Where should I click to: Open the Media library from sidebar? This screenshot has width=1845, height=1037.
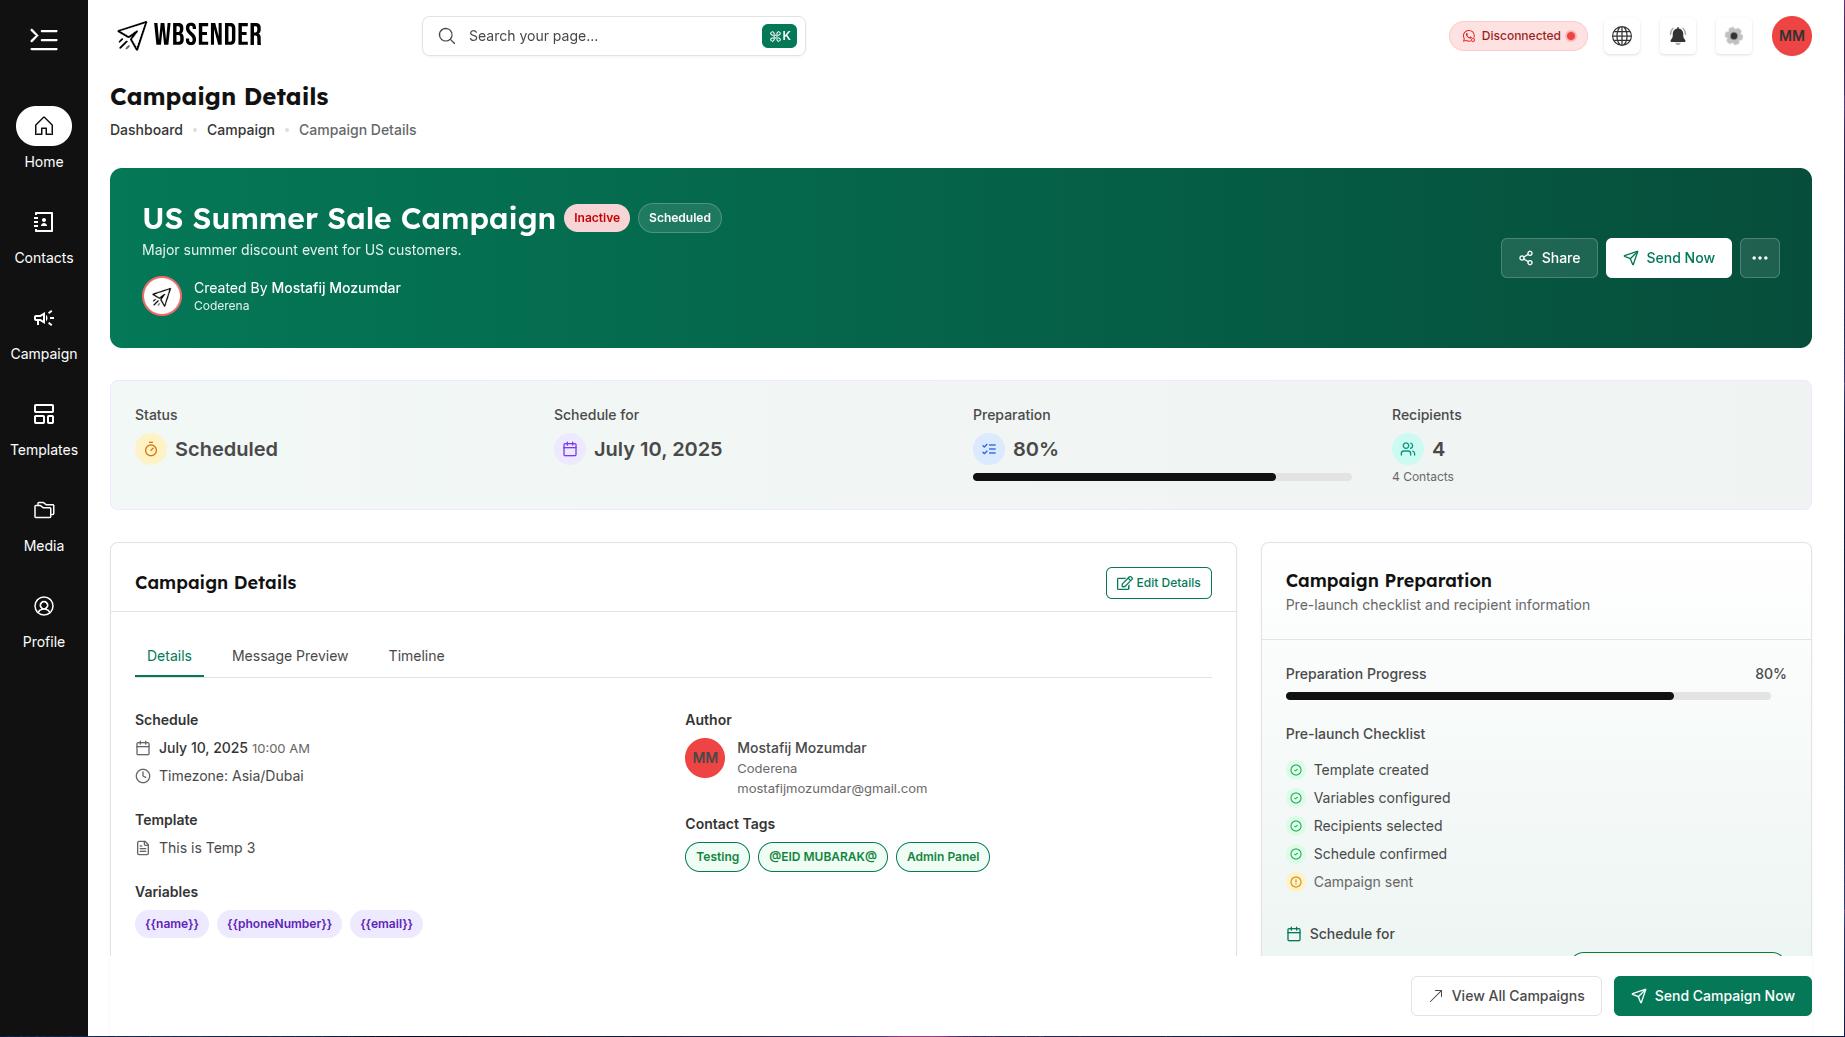point(43,510)
